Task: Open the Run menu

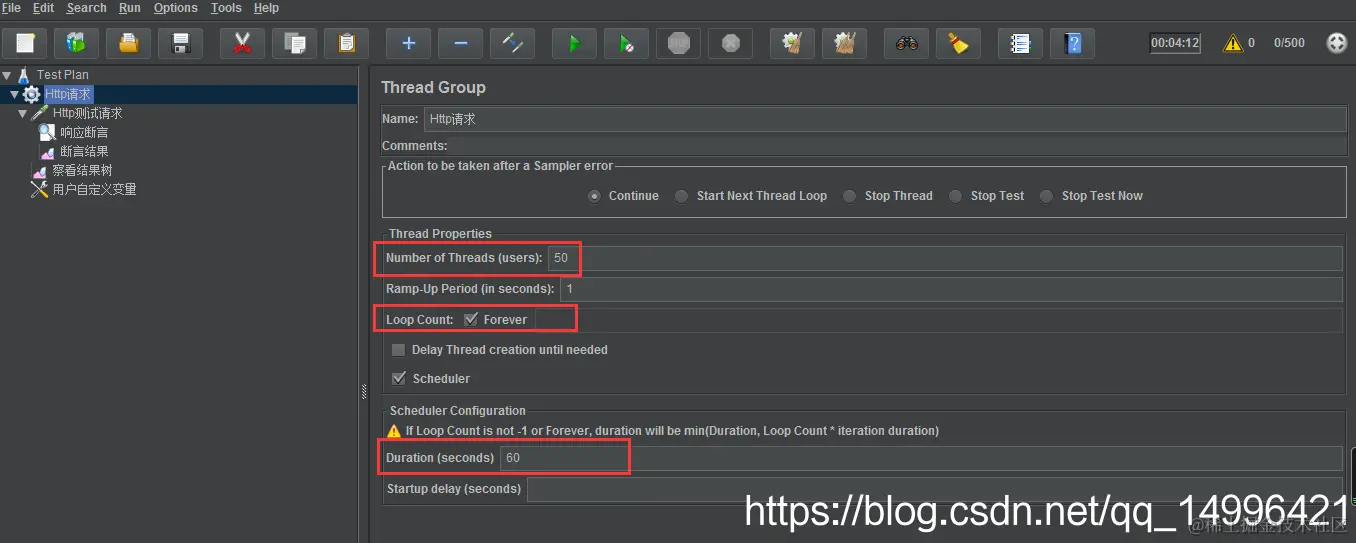Action: (129, 8)
